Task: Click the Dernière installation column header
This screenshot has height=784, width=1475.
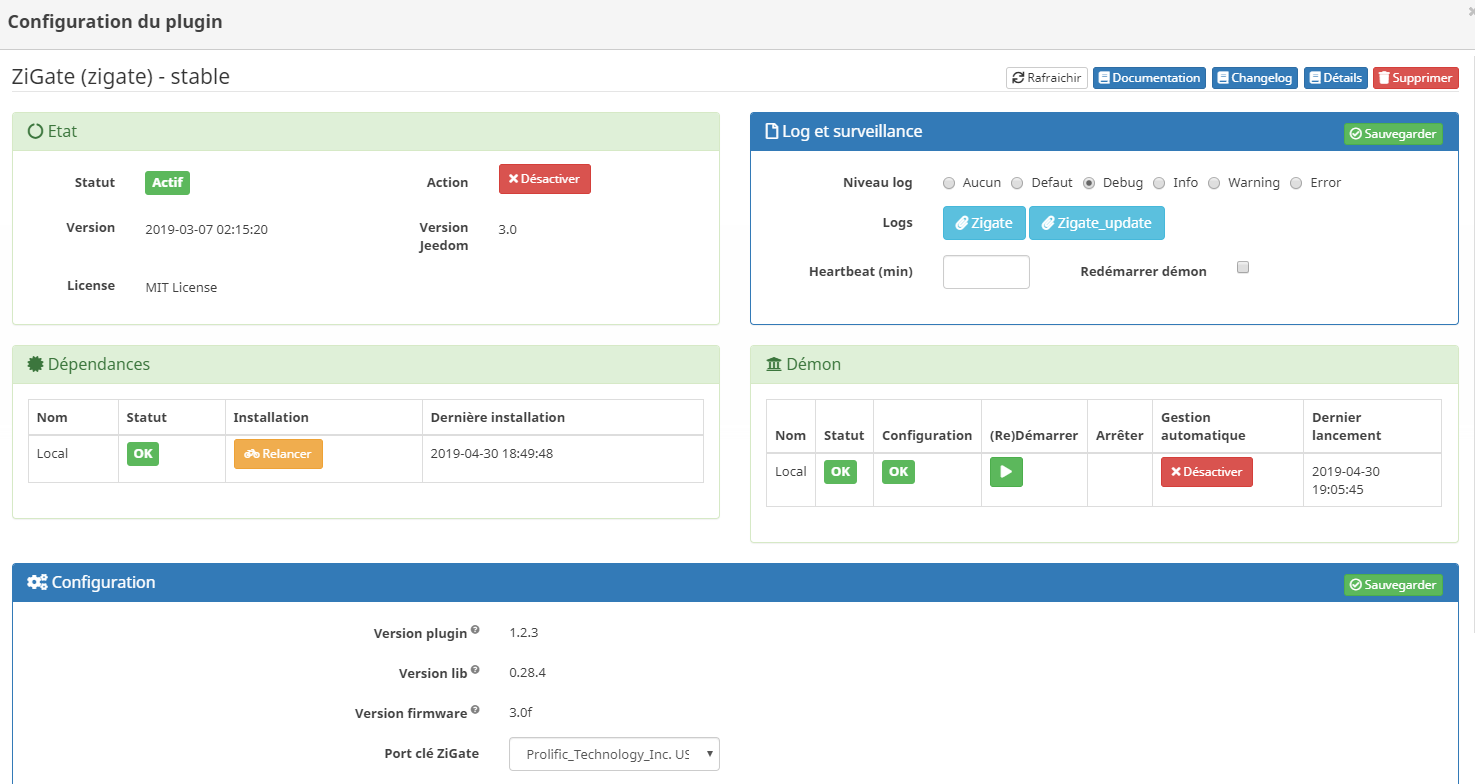Action: click(497, 417)
